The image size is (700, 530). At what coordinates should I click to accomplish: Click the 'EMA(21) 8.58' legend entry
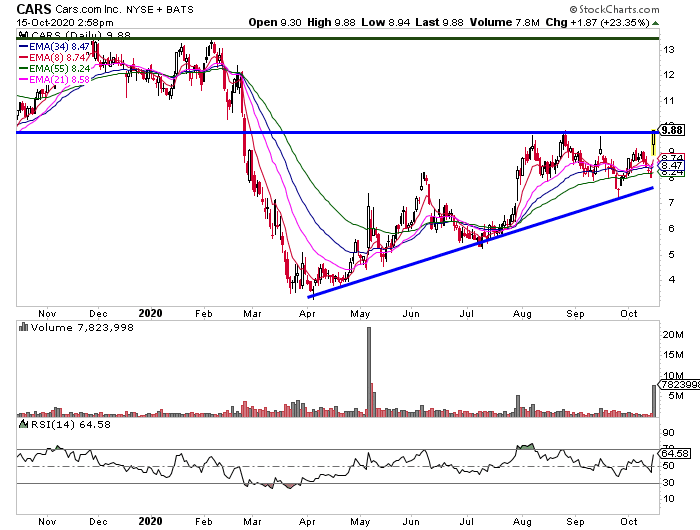click(x=54, y=79)
